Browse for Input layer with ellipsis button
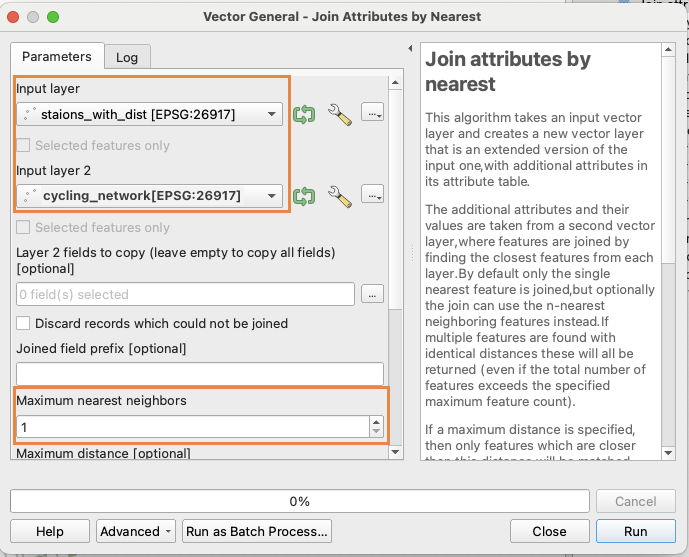689x557 pixels. [x=373, y=114]
